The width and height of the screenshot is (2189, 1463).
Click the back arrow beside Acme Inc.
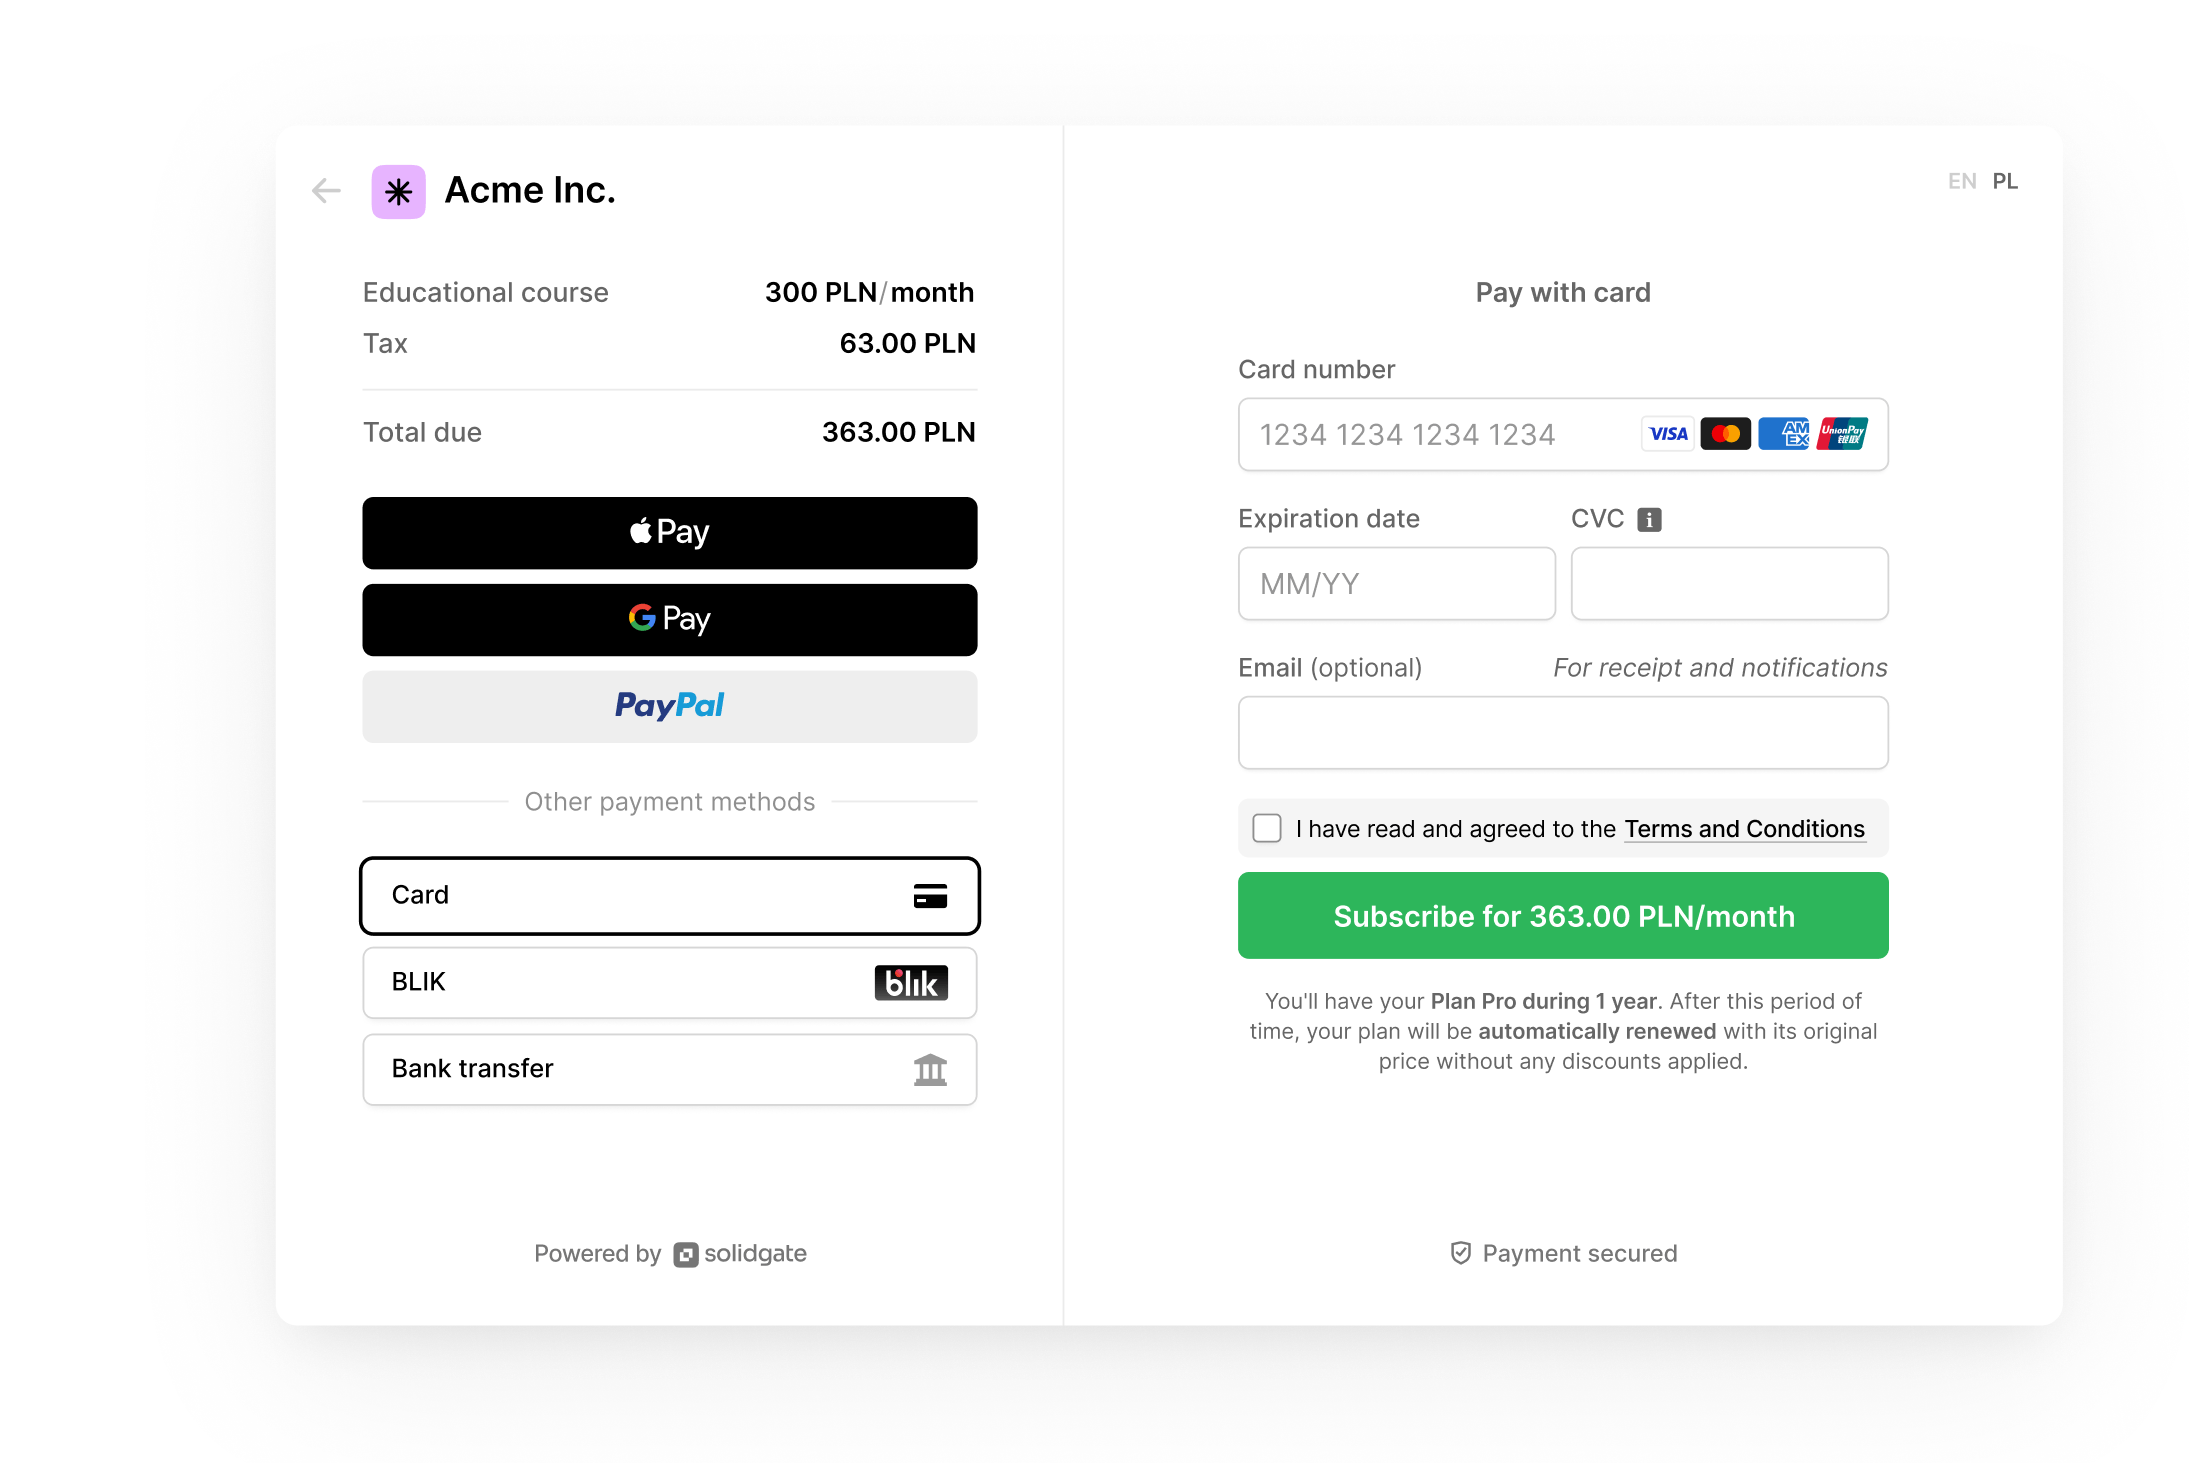point(324,190)
